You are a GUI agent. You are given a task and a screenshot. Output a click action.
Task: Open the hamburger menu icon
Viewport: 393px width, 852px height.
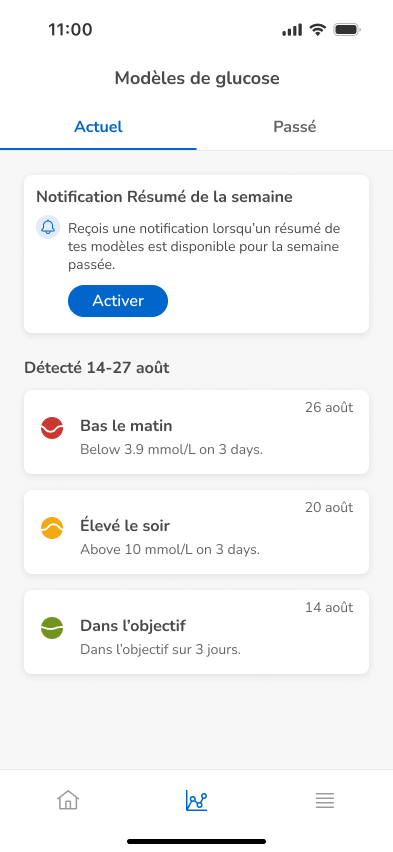(x=325, y=800)
